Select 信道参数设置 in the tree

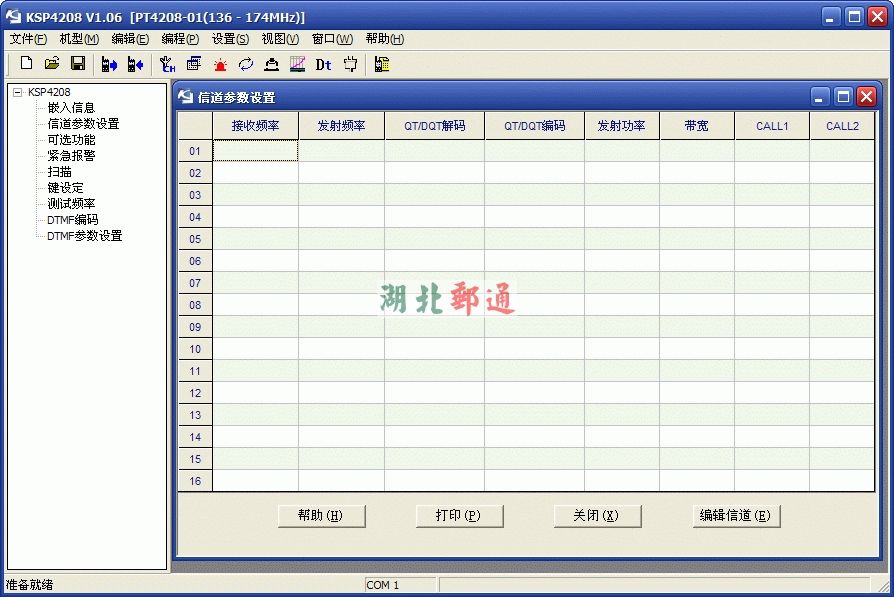coord(83,124)
